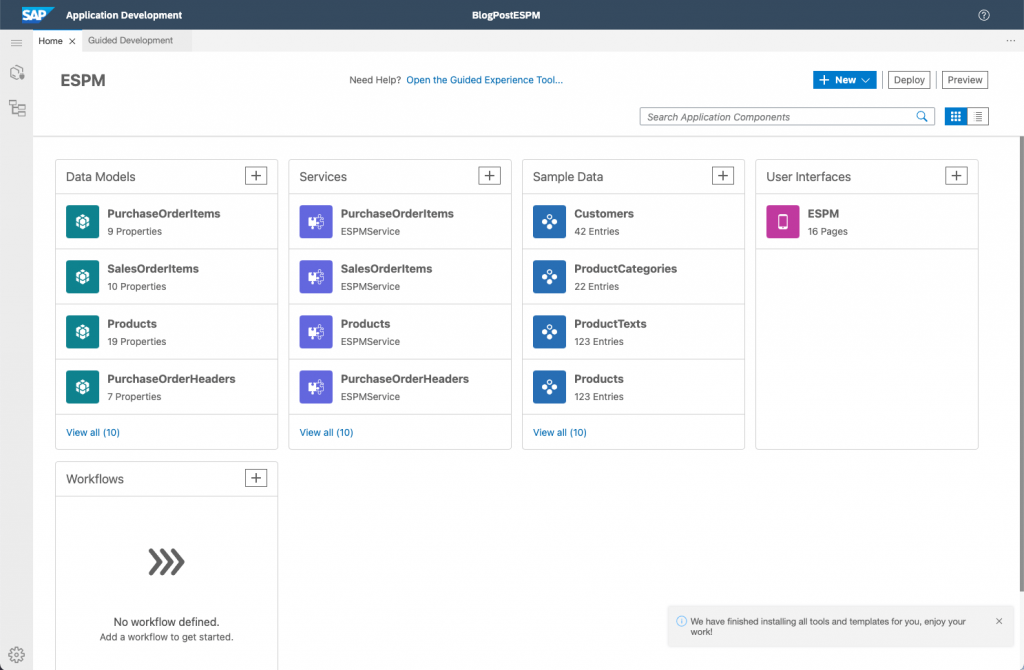
Task: View all 10 Services
Action: coord(326,432)
